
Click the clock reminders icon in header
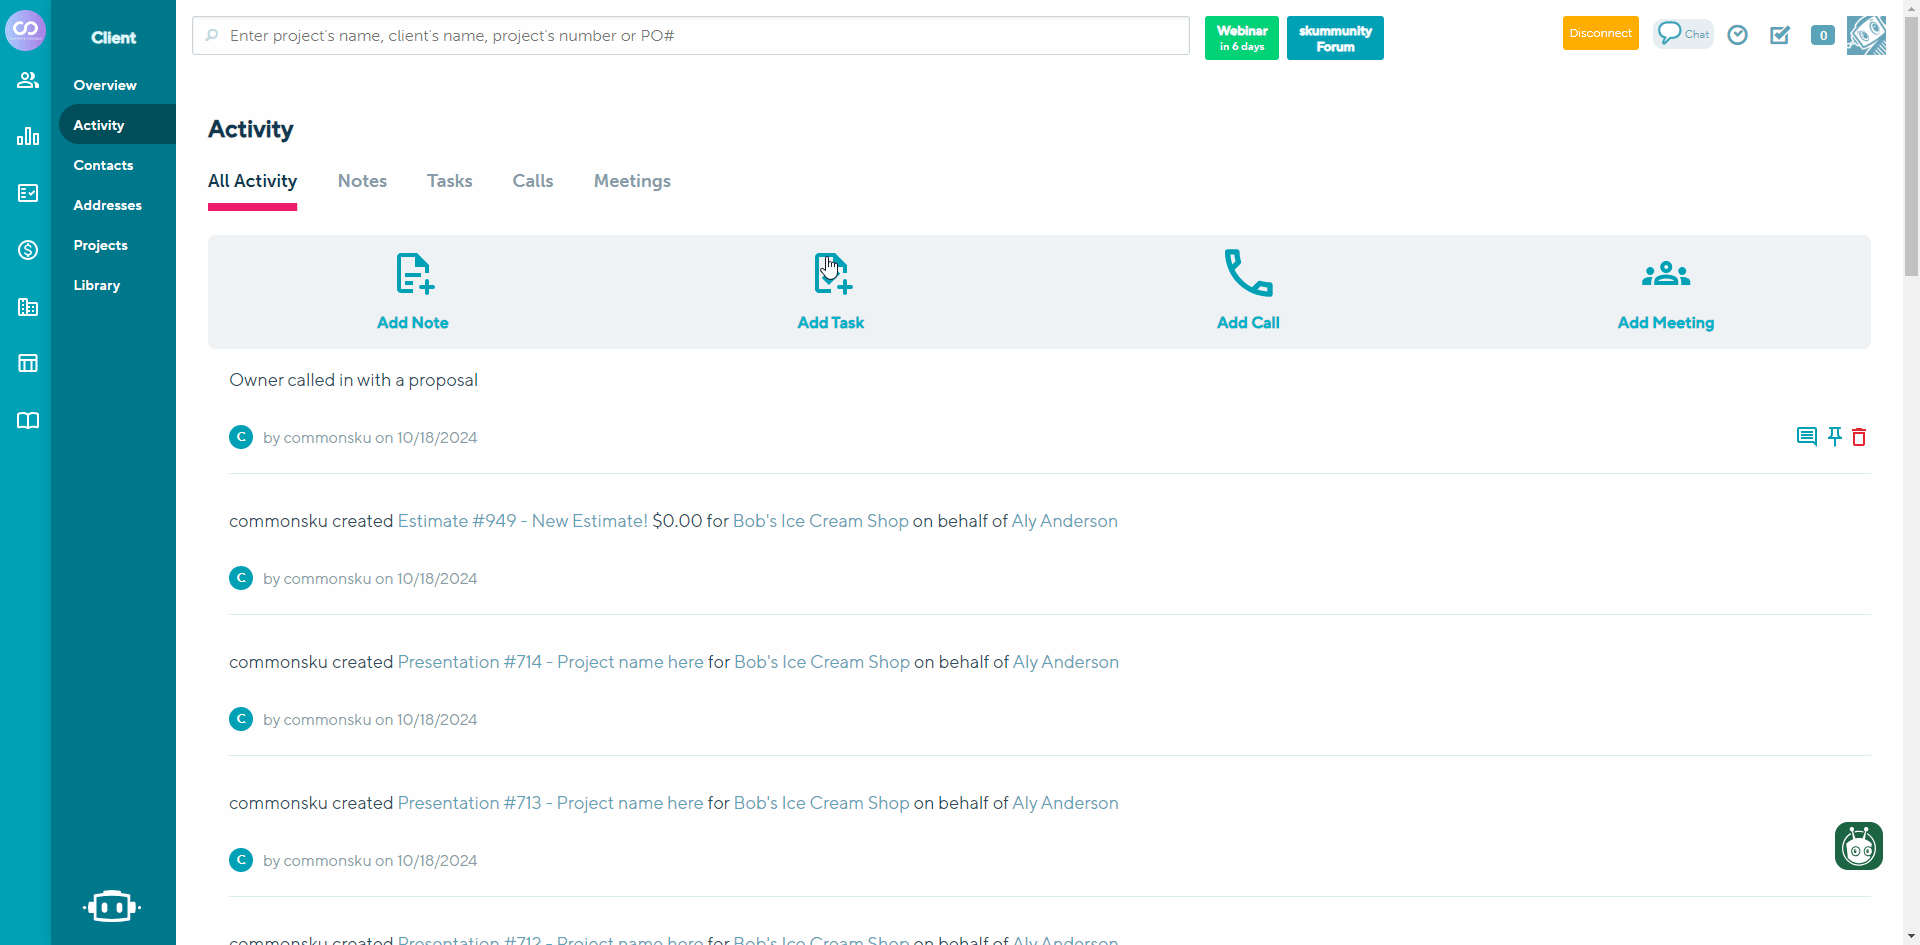[x=1738, y=35]
